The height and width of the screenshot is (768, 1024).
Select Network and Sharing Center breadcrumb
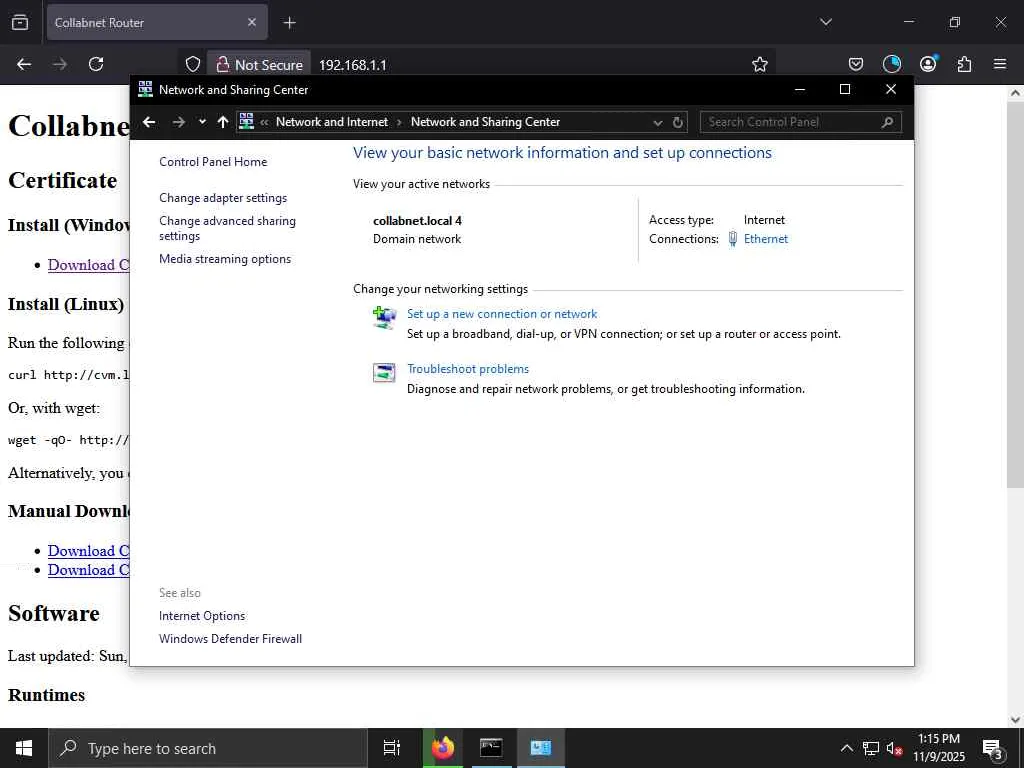(485, 122)
